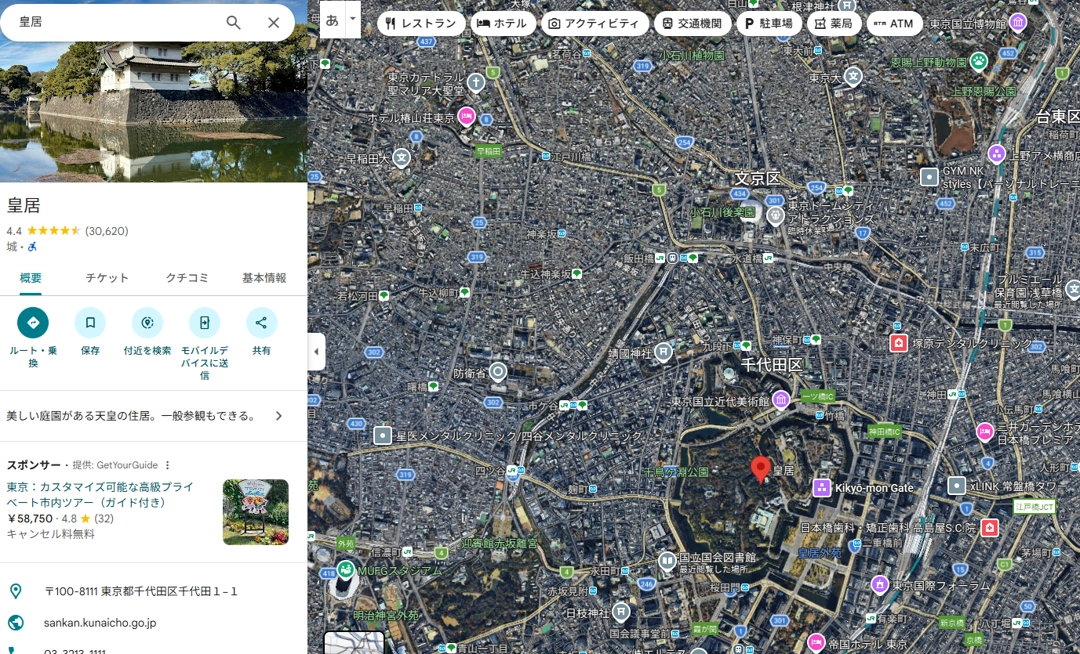Save 皇居 using the 保存 bookmark icon
This screenshot has height=654, width=1080.
click(x=90, y=322)
